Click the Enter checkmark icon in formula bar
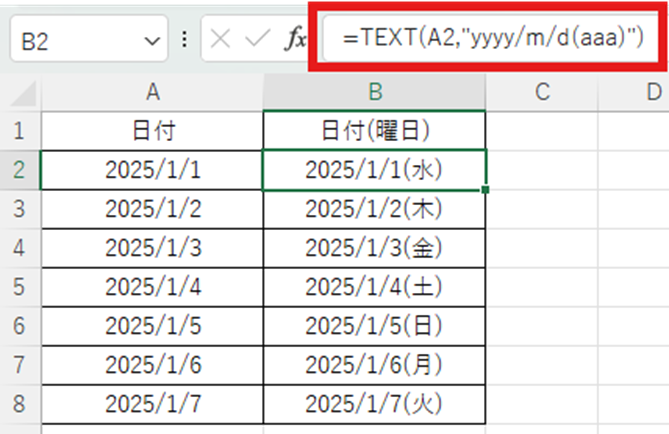This screenshot has height=434, width=669. pyautogui.click(x=258, y=41)
